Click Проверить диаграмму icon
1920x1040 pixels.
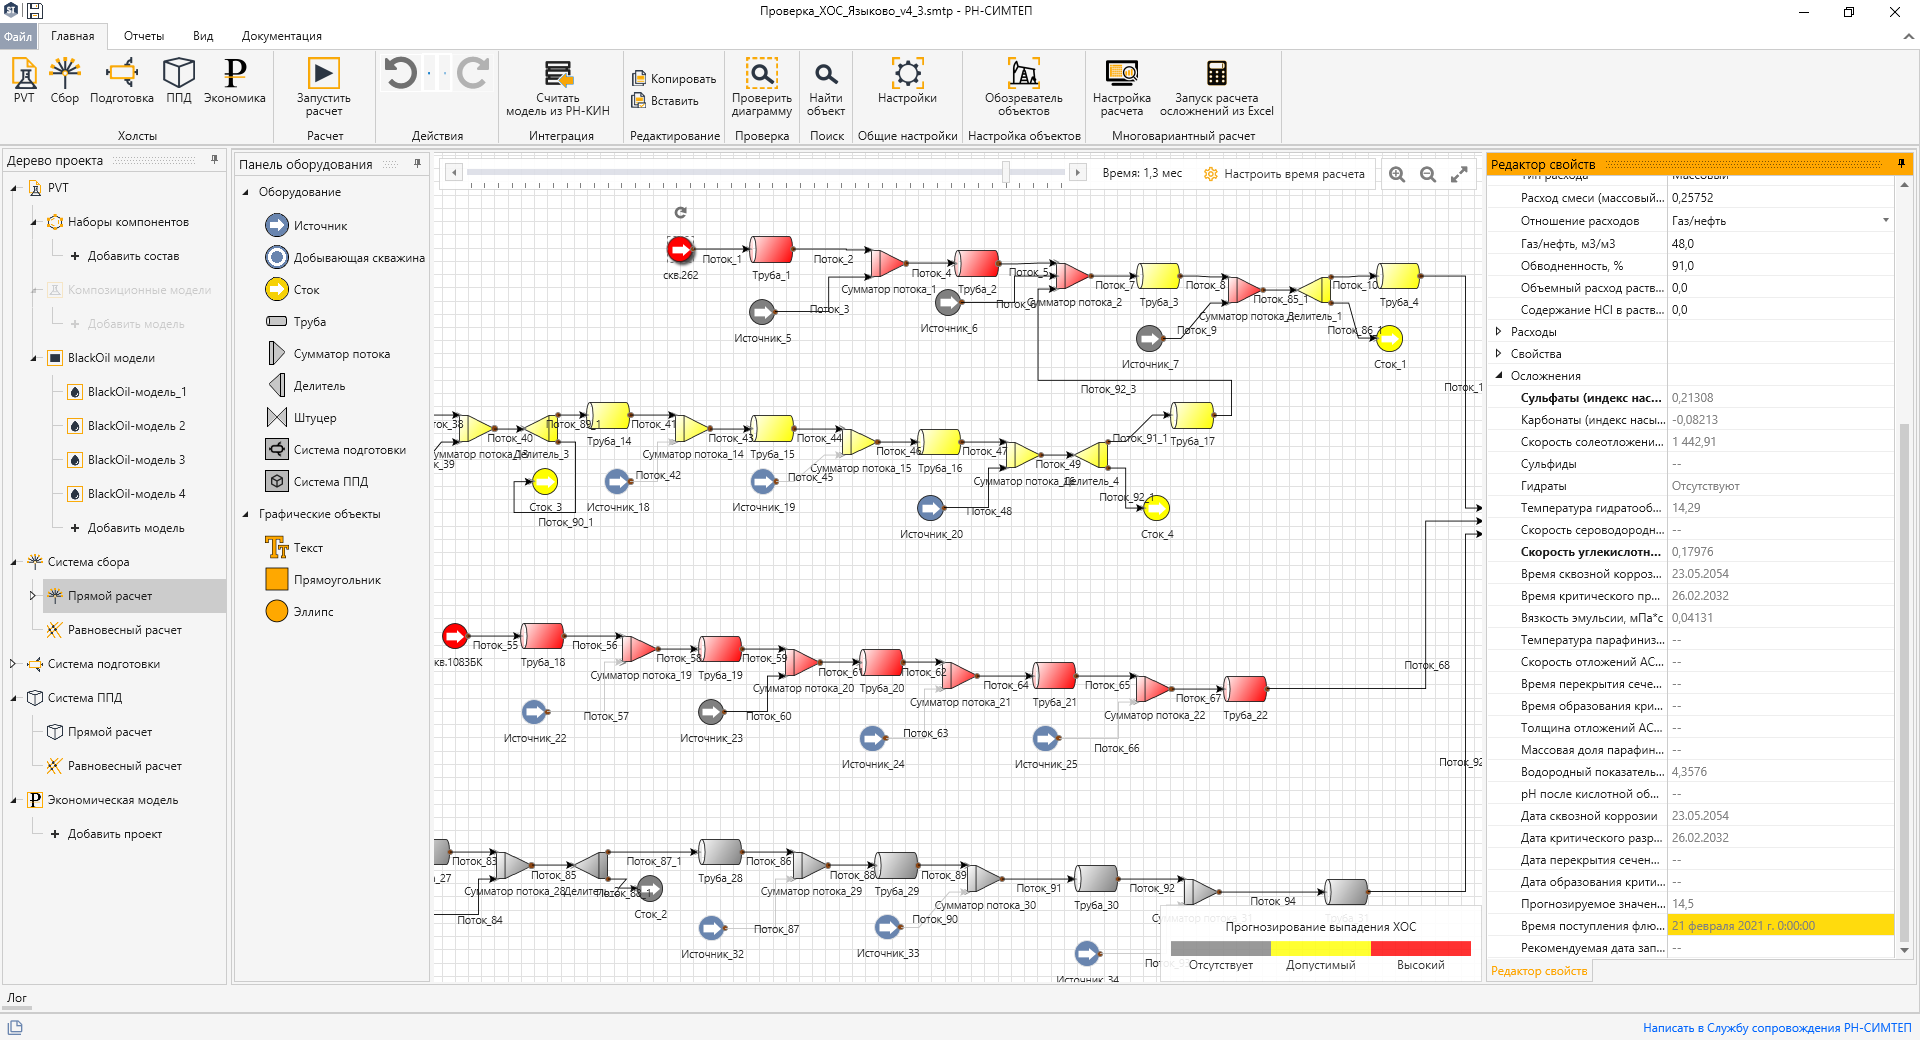pos(761,73)
